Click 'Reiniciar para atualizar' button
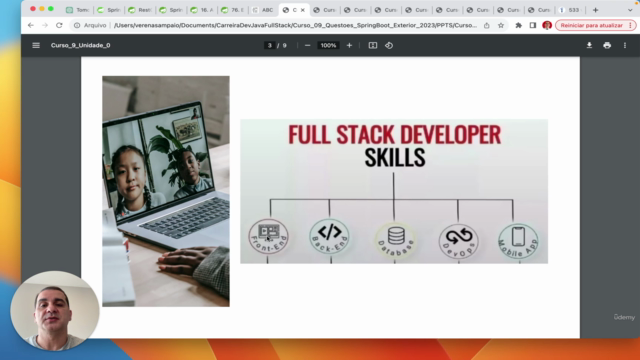 595,25
